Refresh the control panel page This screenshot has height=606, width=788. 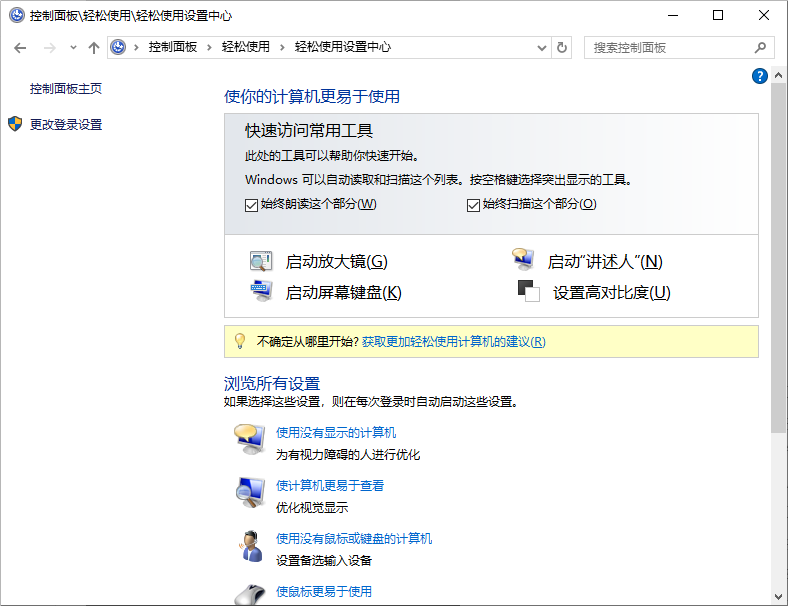(562, 48)
